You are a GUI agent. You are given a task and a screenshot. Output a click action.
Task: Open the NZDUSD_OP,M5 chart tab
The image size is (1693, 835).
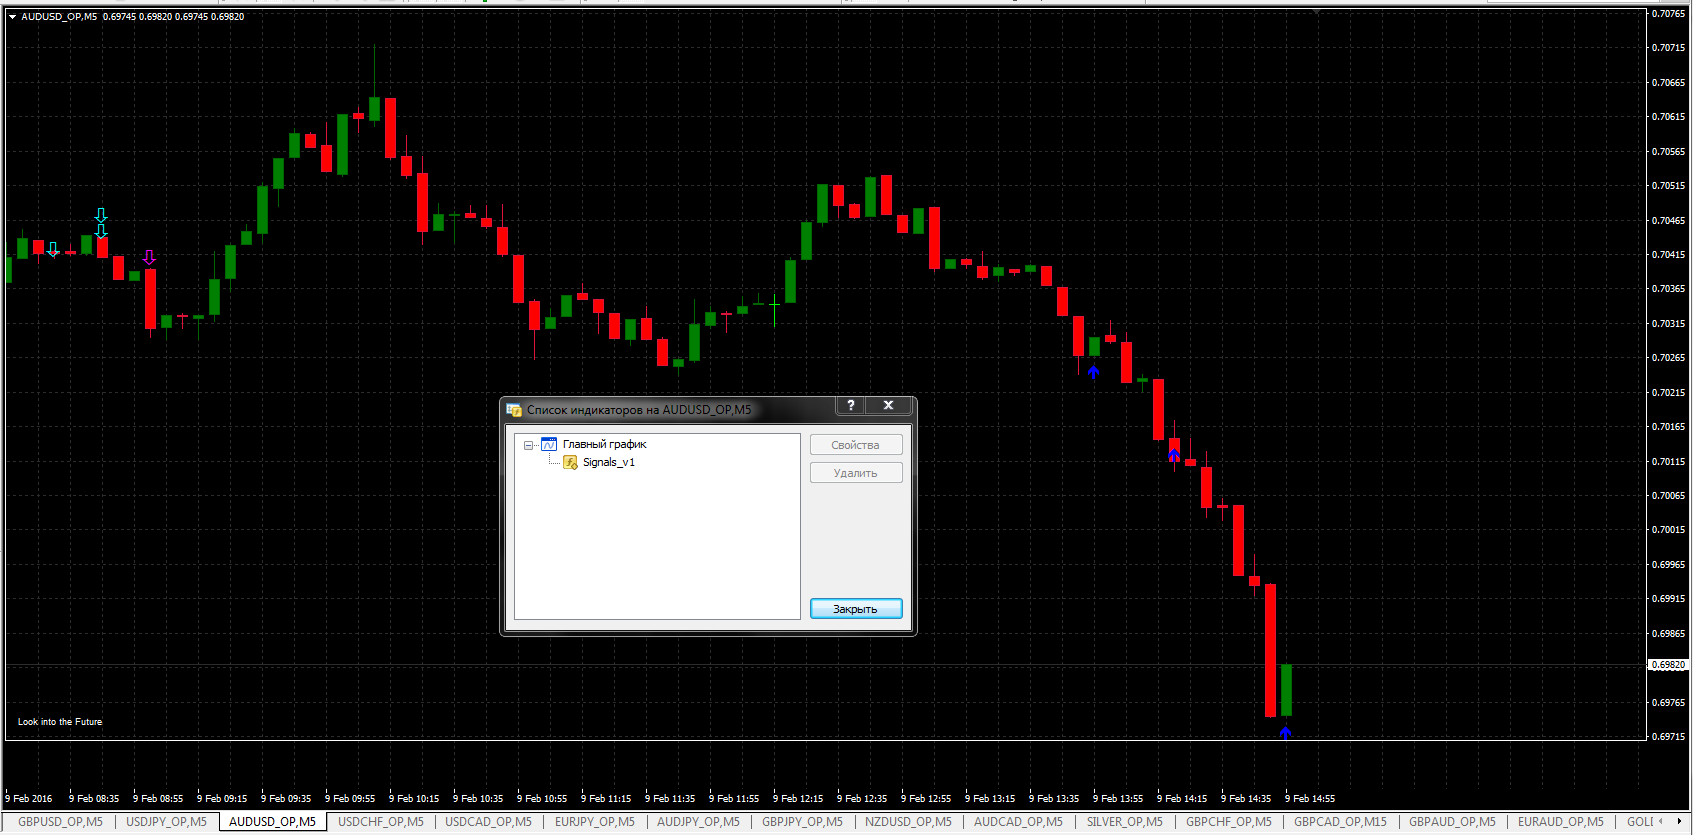[x=908, y=822]
